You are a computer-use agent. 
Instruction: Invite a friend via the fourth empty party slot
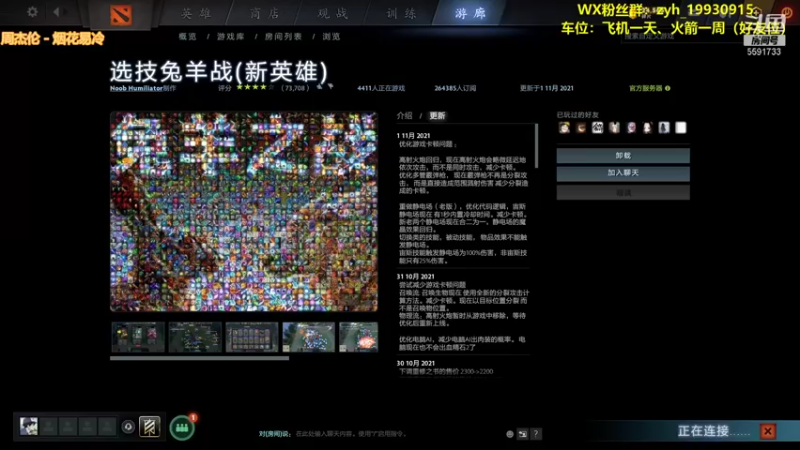click(107, 427)
